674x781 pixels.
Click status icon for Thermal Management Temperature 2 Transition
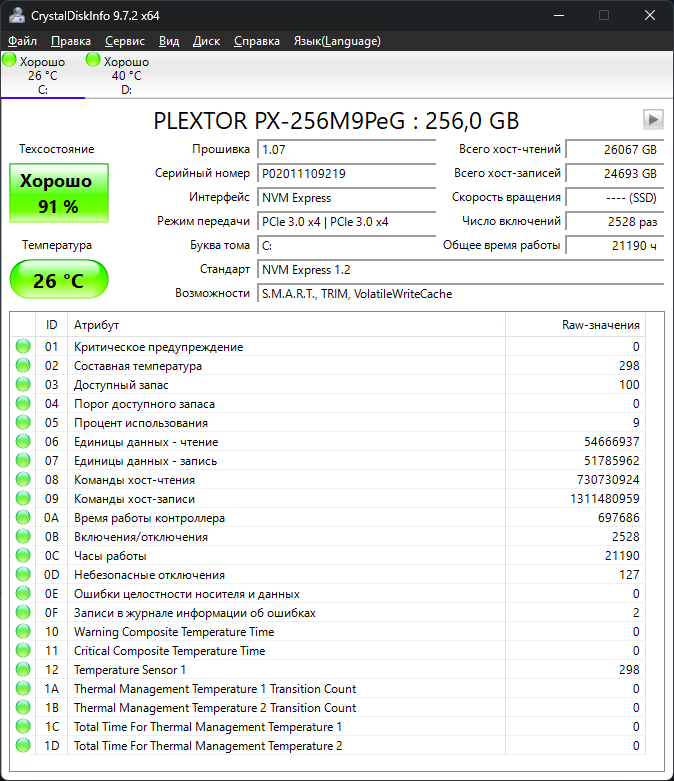pyautogui.click(x=23, y=707)
